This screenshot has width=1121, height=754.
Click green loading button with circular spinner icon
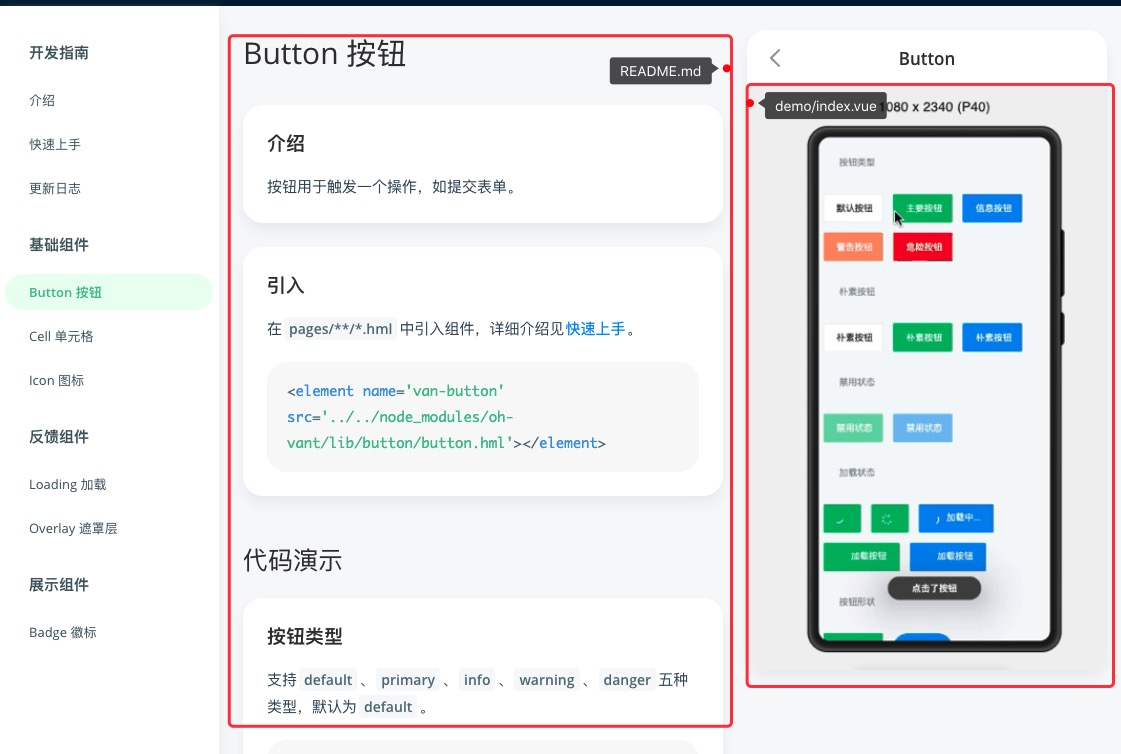(841, 518)
